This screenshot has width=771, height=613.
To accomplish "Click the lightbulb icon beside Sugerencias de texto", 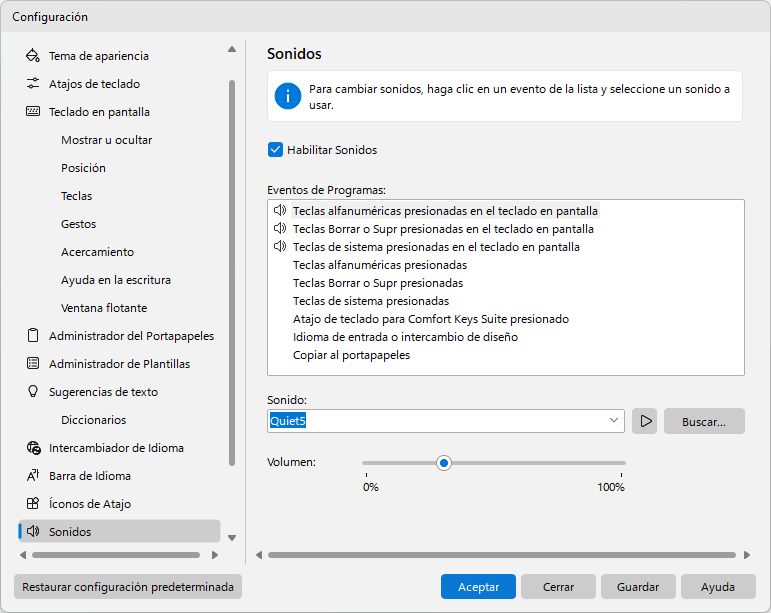I will pyautogui.click(x=33, y=391).
